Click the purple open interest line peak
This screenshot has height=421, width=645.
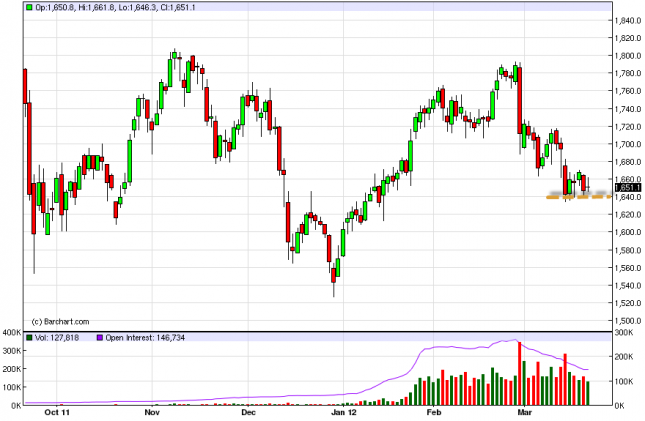pyautogui.click(x=515, y=340)
